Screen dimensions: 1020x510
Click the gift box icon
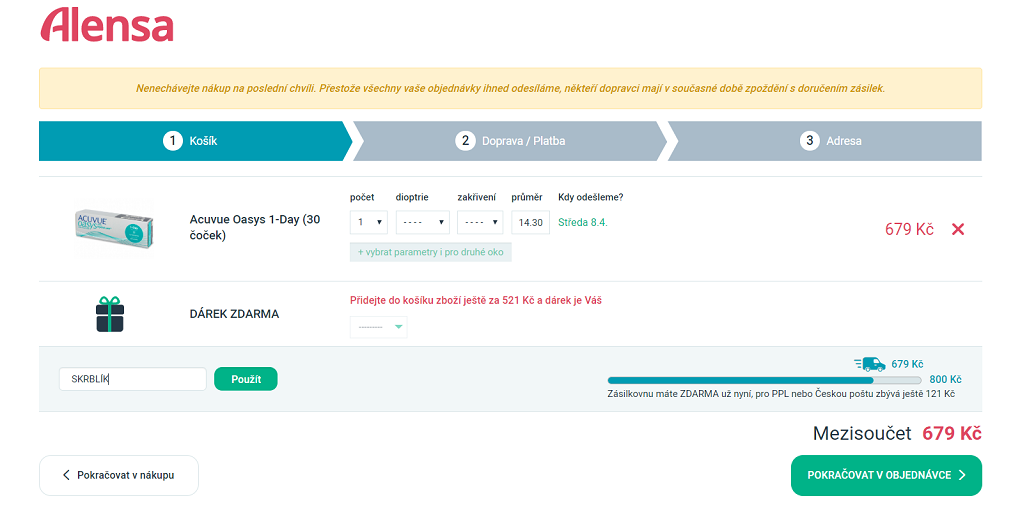(109, 314)
